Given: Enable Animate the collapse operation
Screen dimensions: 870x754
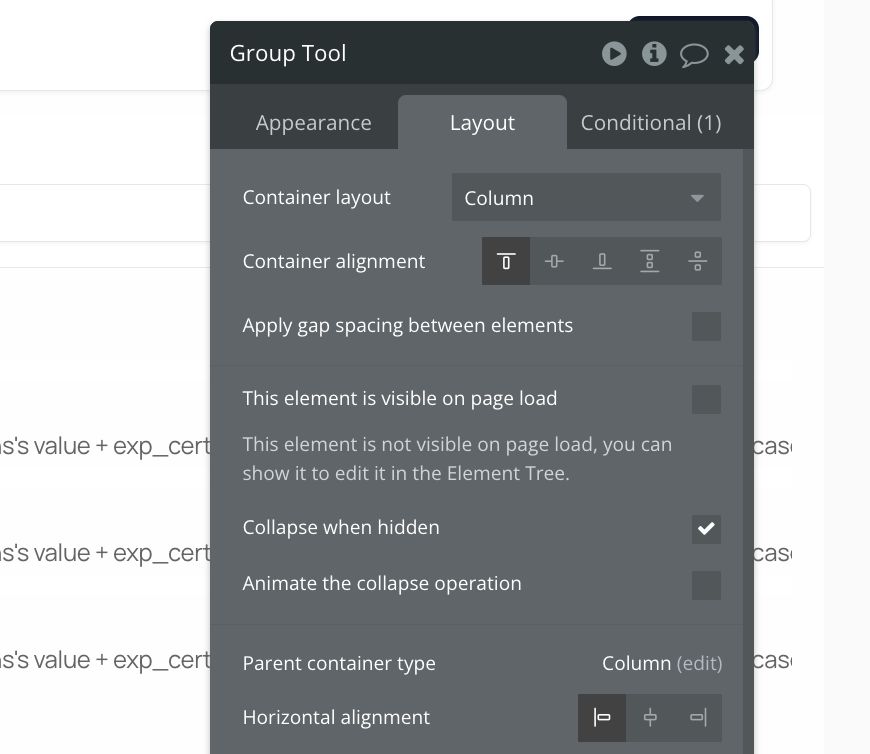Looking at the screenshot, I should [706, 585].
